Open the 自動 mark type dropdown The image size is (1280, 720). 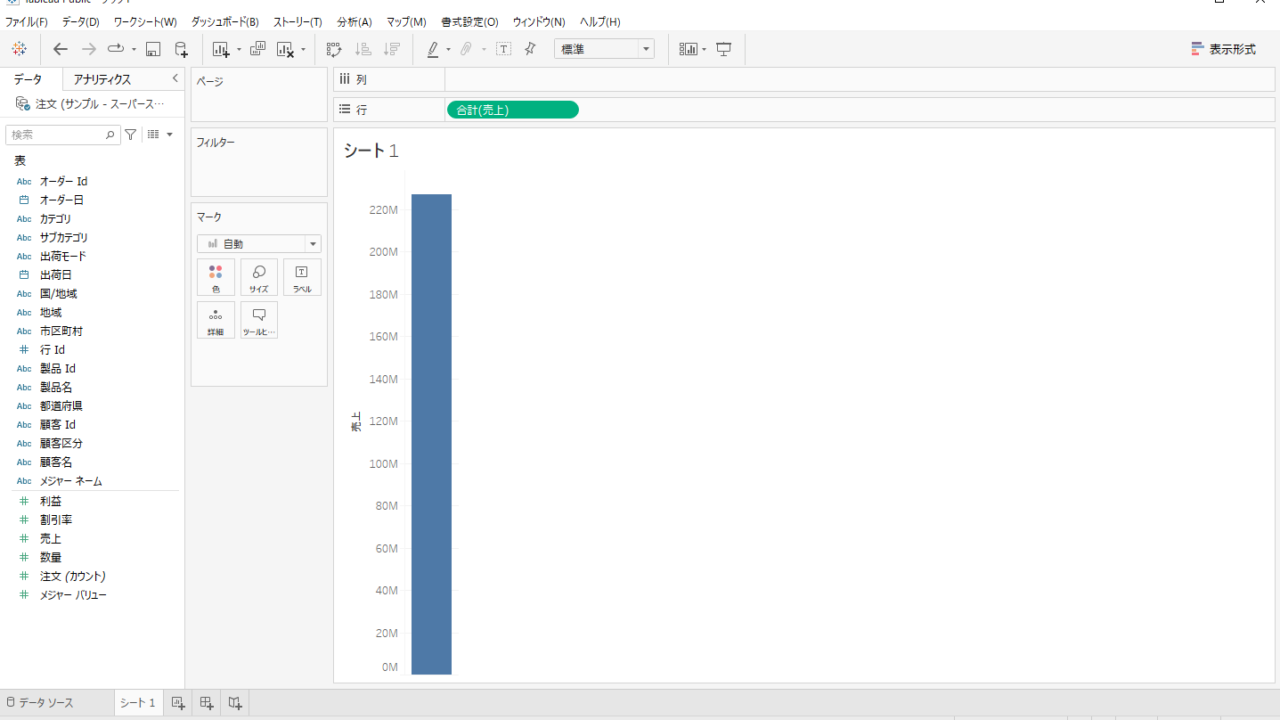(259, 244)
